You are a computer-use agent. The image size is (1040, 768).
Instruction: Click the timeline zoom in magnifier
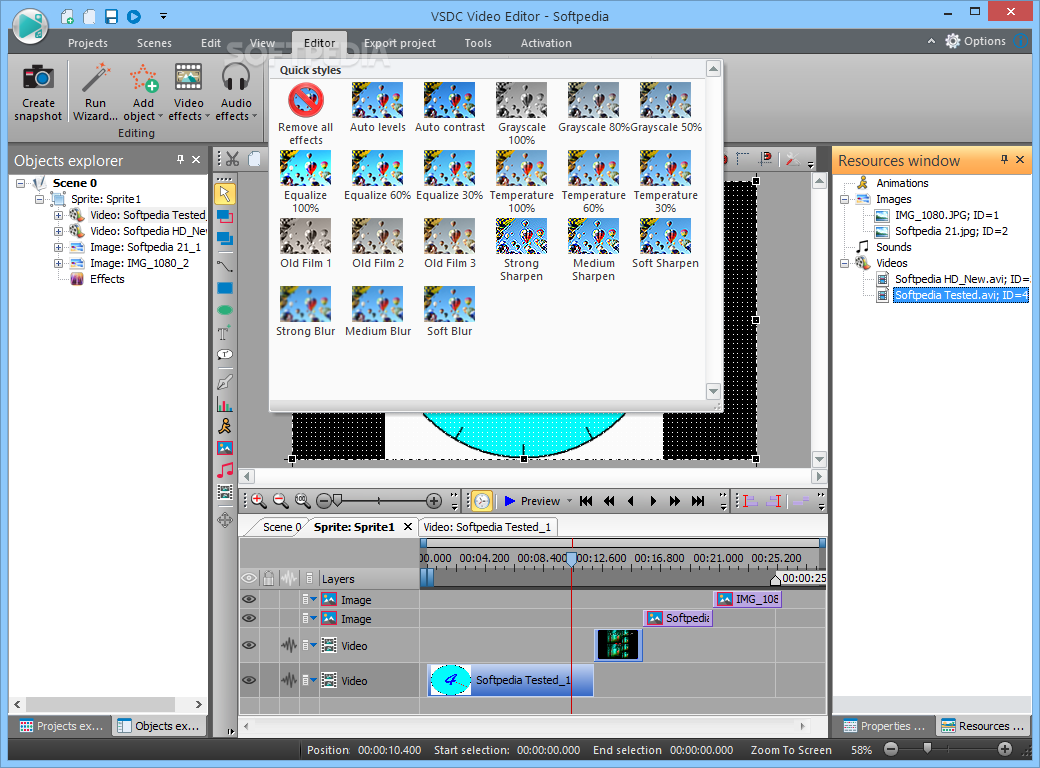tap(259, 501)
